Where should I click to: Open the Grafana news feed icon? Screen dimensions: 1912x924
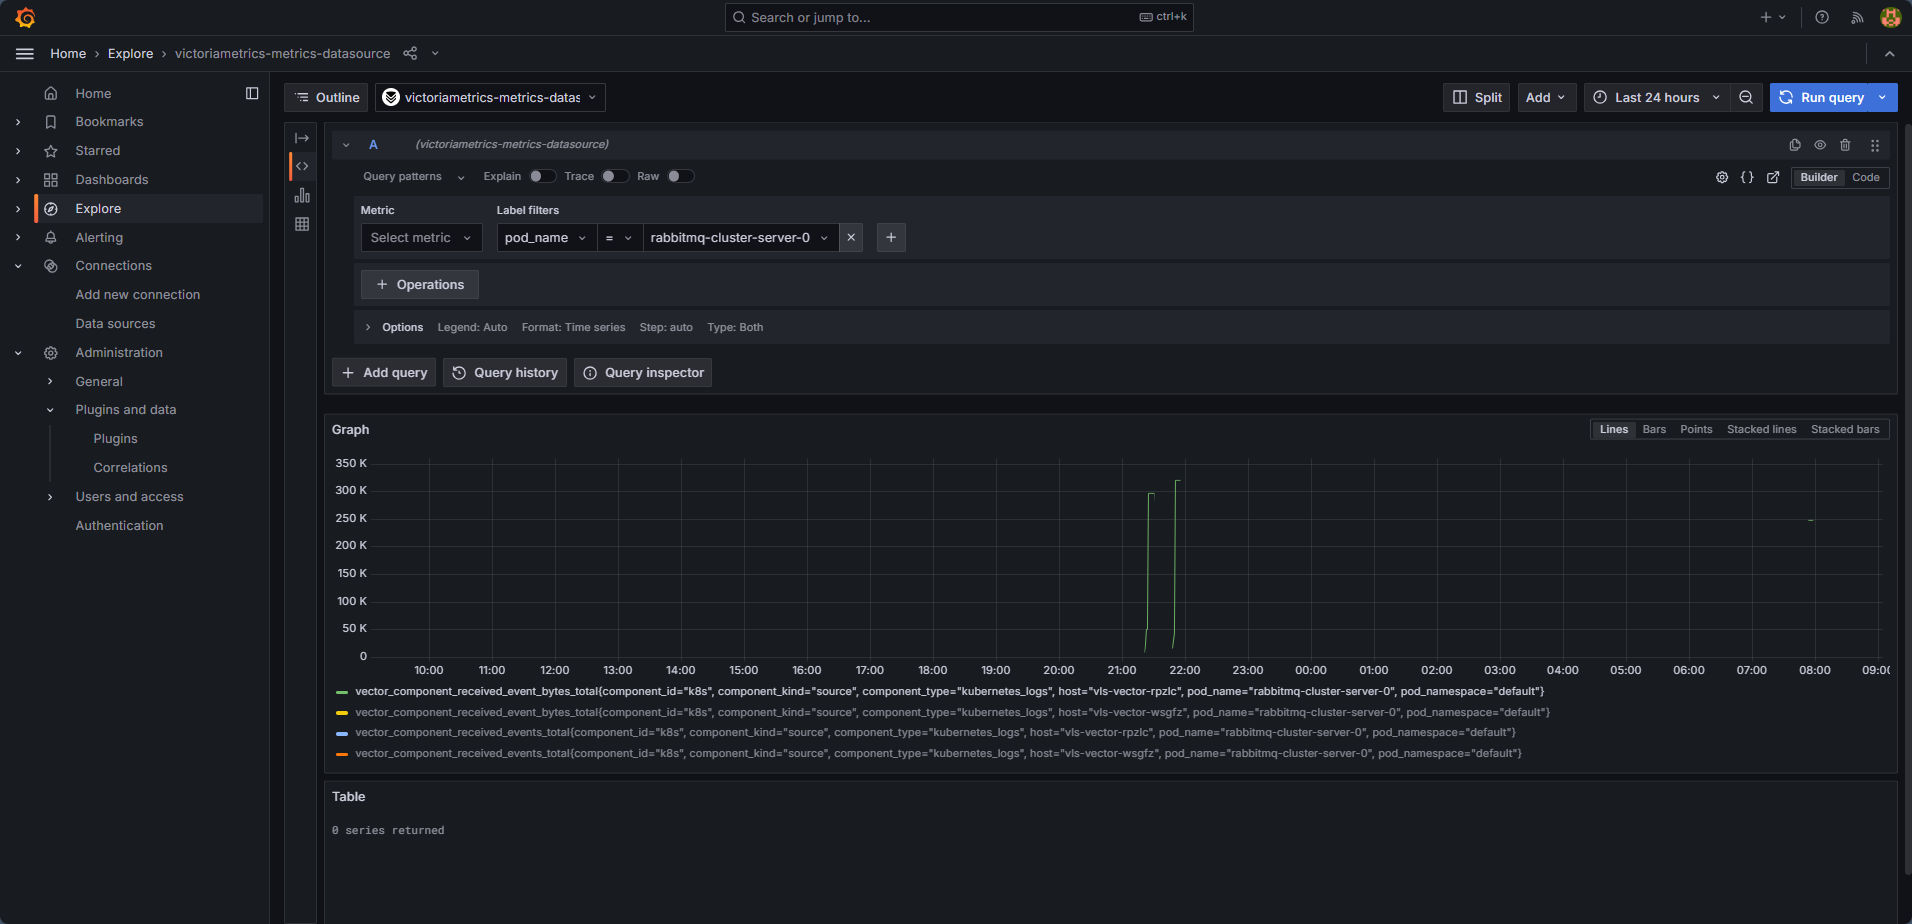[x=1855, y=17]
